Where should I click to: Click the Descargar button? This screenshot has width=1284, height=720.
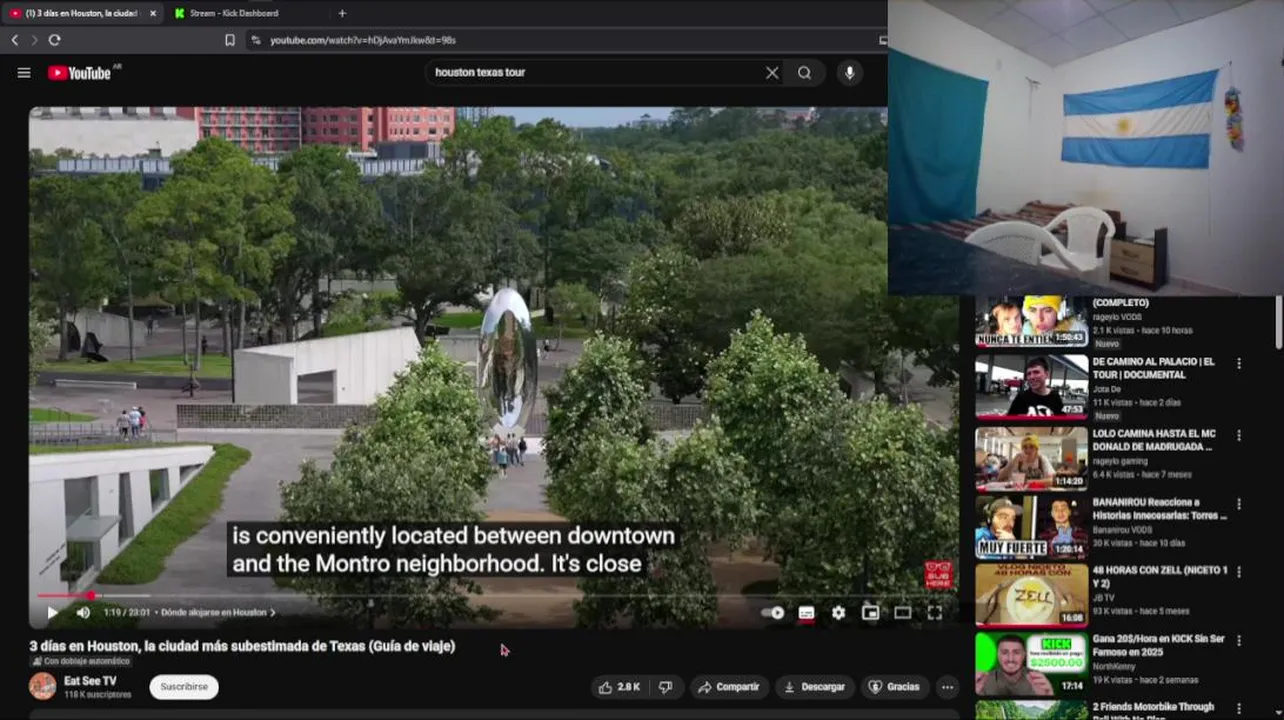click(814, 687)
